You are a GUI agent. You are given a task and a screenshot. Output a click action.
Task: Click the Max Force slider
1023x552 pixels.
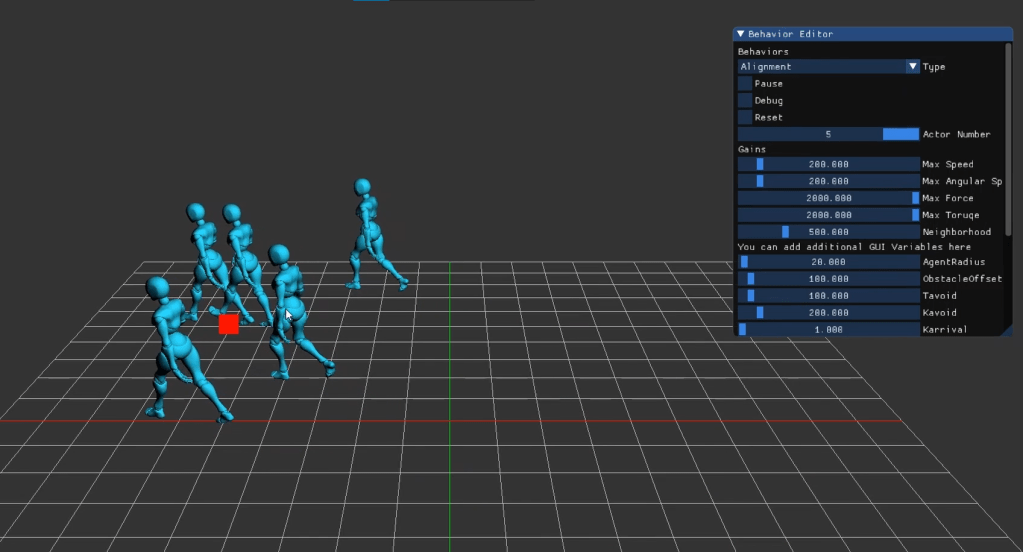(x=828, y=198)
